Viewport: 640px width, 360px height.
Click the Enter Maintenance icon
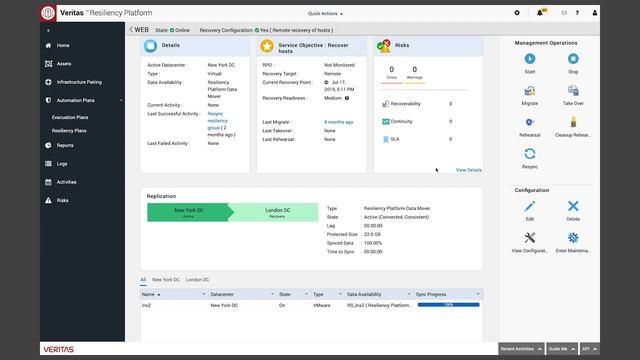pyautogui.click(x=573, y=238)
